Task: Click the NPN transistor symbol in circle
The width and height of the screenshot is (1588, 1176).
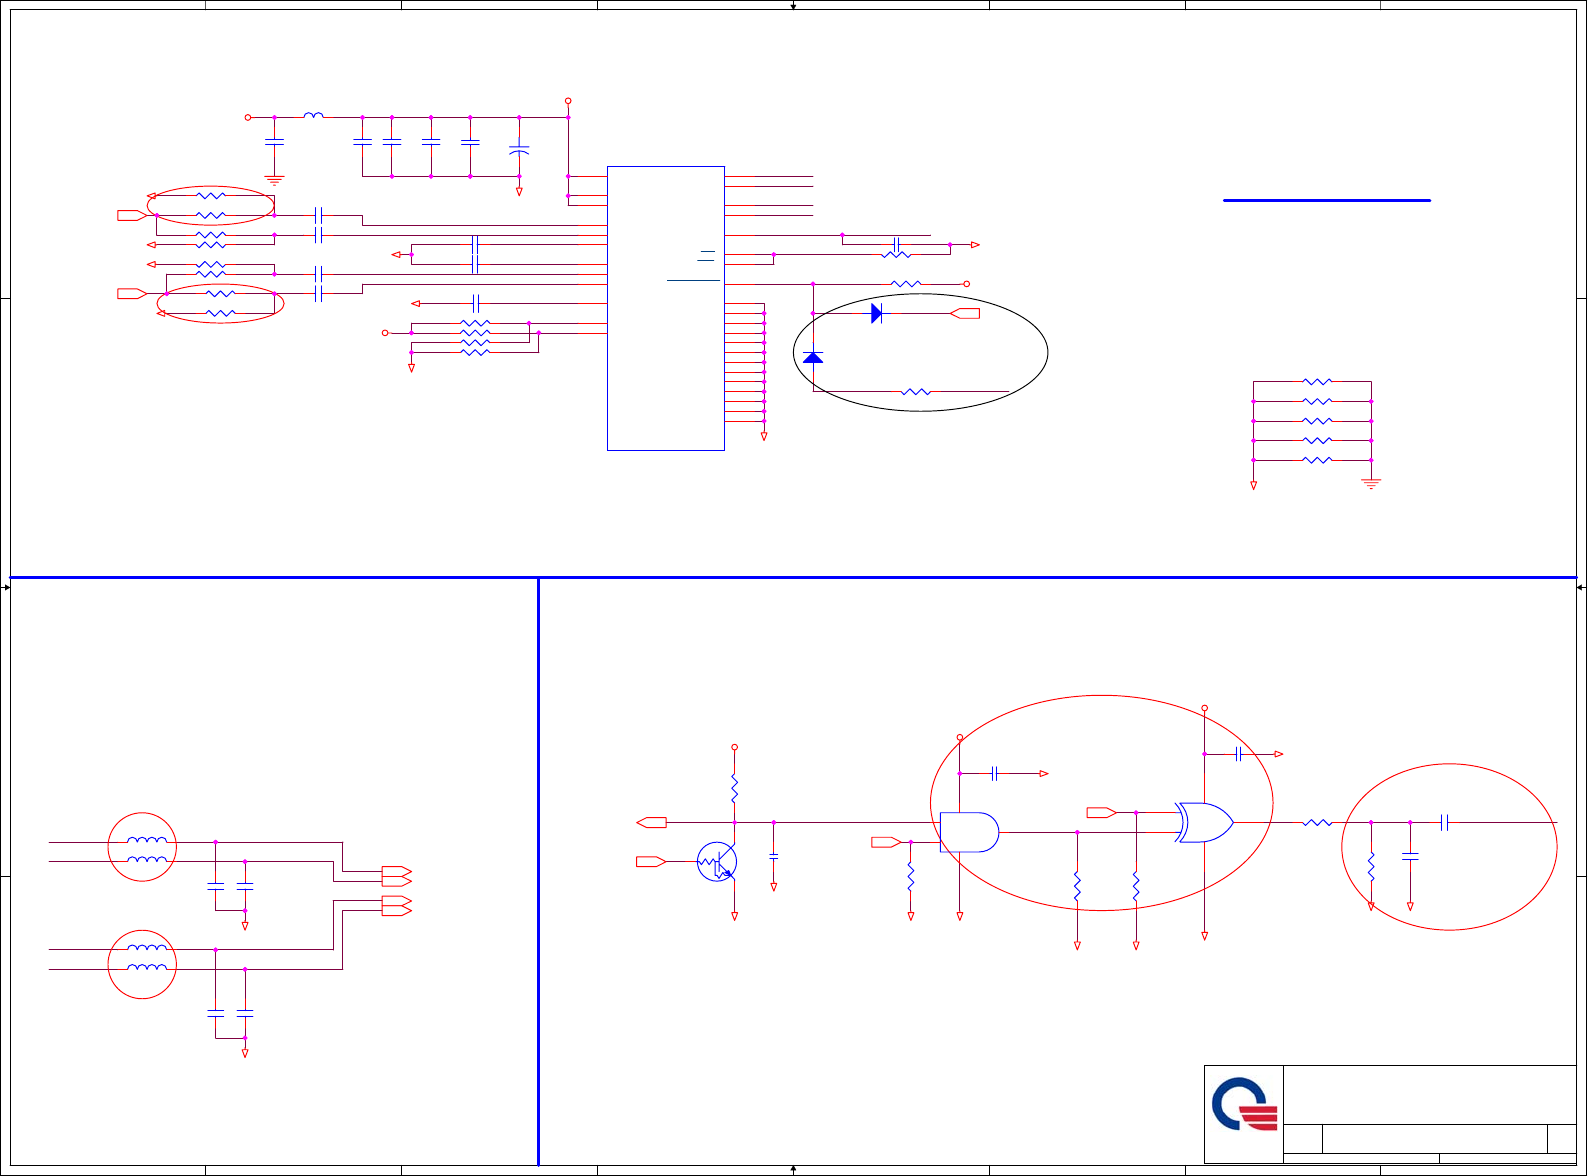Action: pos(717,862)
